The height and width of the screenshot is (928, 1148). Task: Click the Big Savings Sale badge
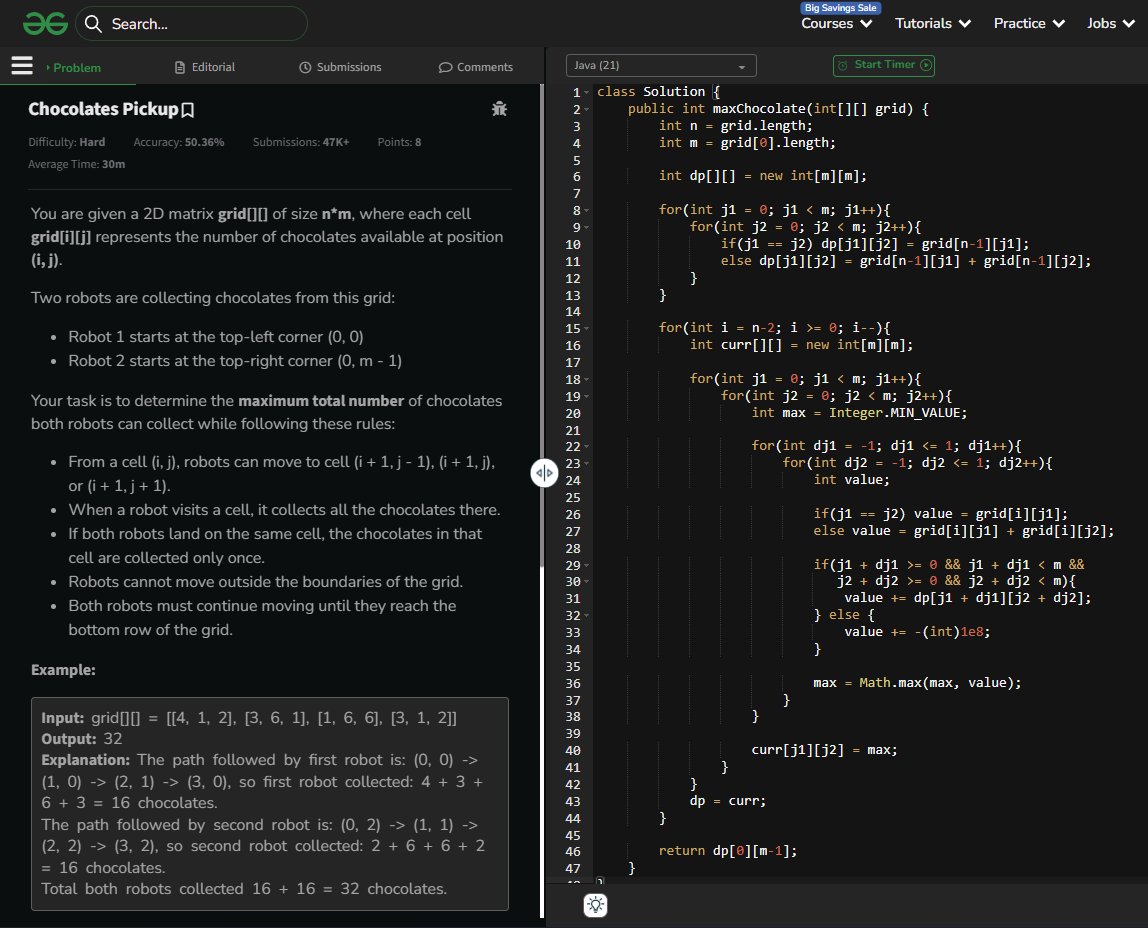pos(840,7)
